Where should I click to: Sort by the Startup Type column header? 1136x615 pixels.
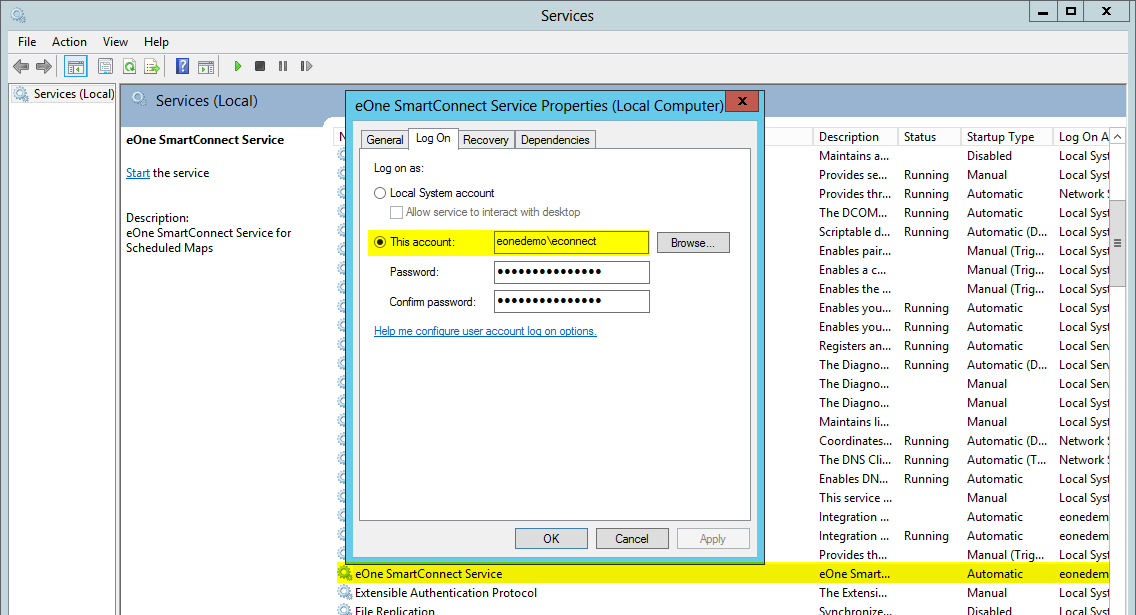pos(1007,137)
